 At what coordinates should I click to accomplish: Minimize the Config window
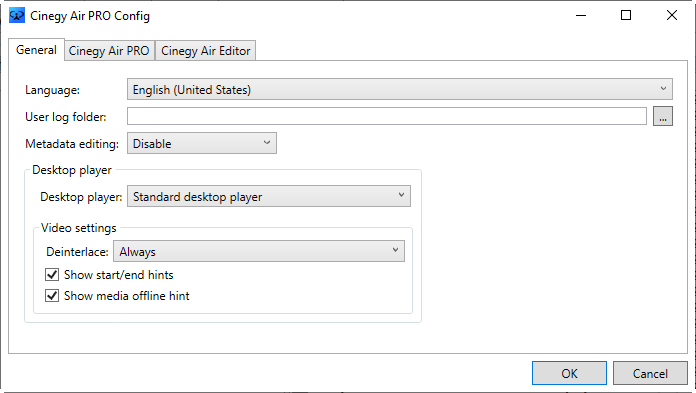[581, 16]
